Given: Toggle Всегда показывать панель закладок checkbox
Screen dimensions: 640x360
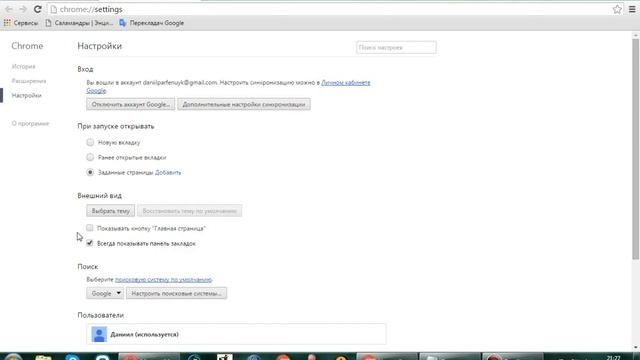Looking at the screenshot, I should click(x=90, y=243).
